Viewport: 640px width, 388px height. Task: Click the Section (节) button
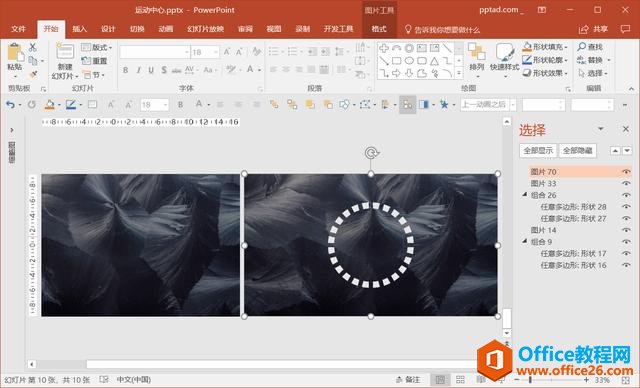point(93,75)
